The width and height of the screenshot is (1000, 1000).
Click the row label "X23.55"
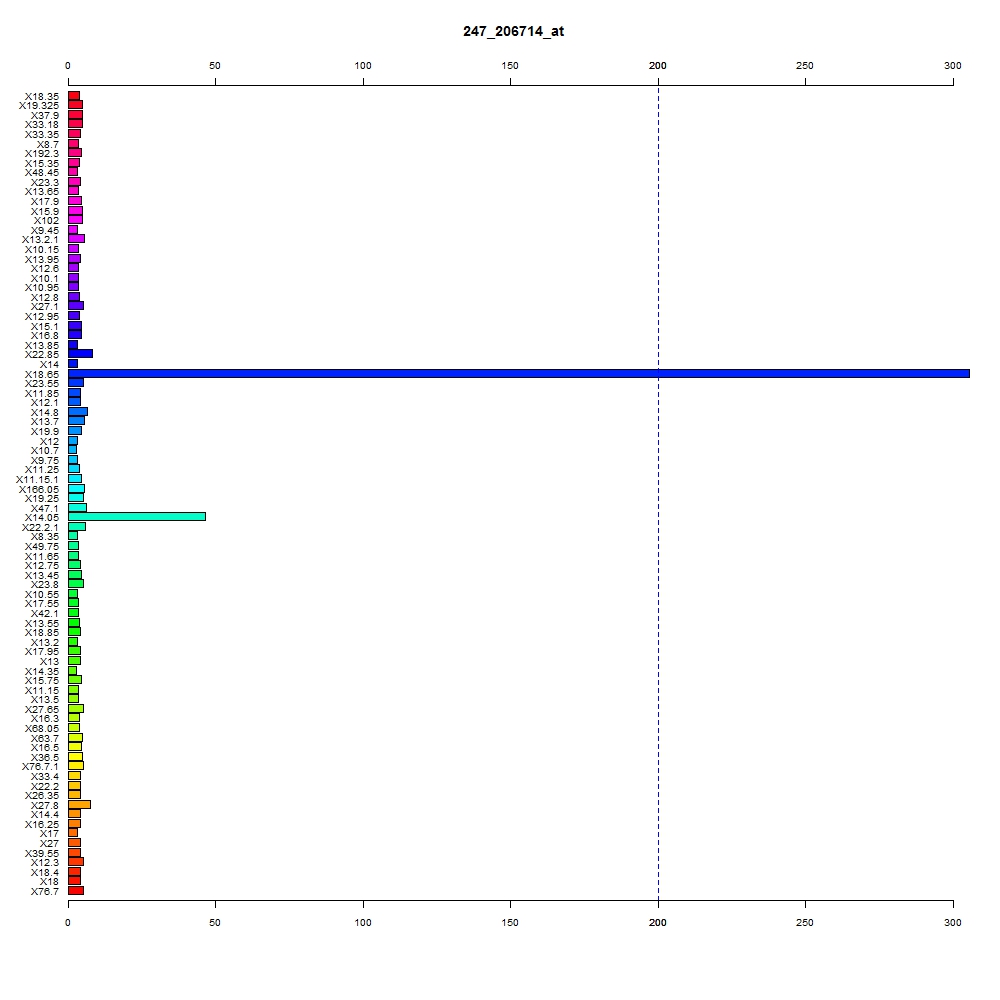(42, 384)
